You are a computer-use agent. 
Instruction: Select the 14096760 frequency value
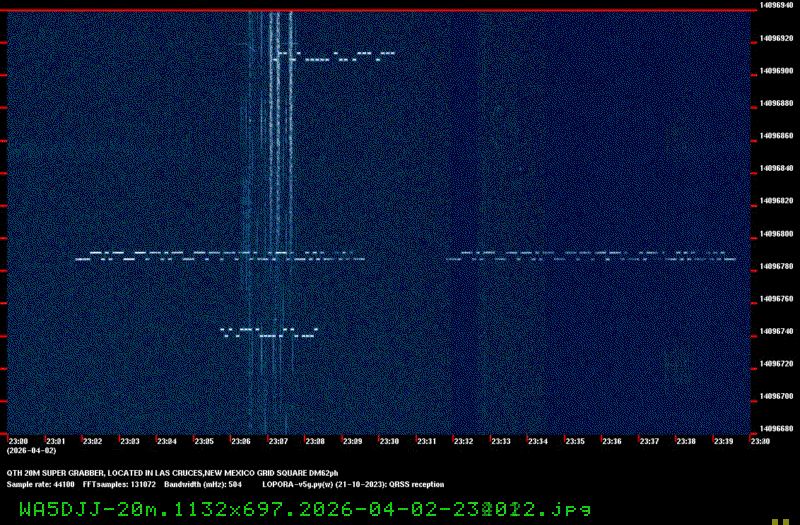click(776, 298)
